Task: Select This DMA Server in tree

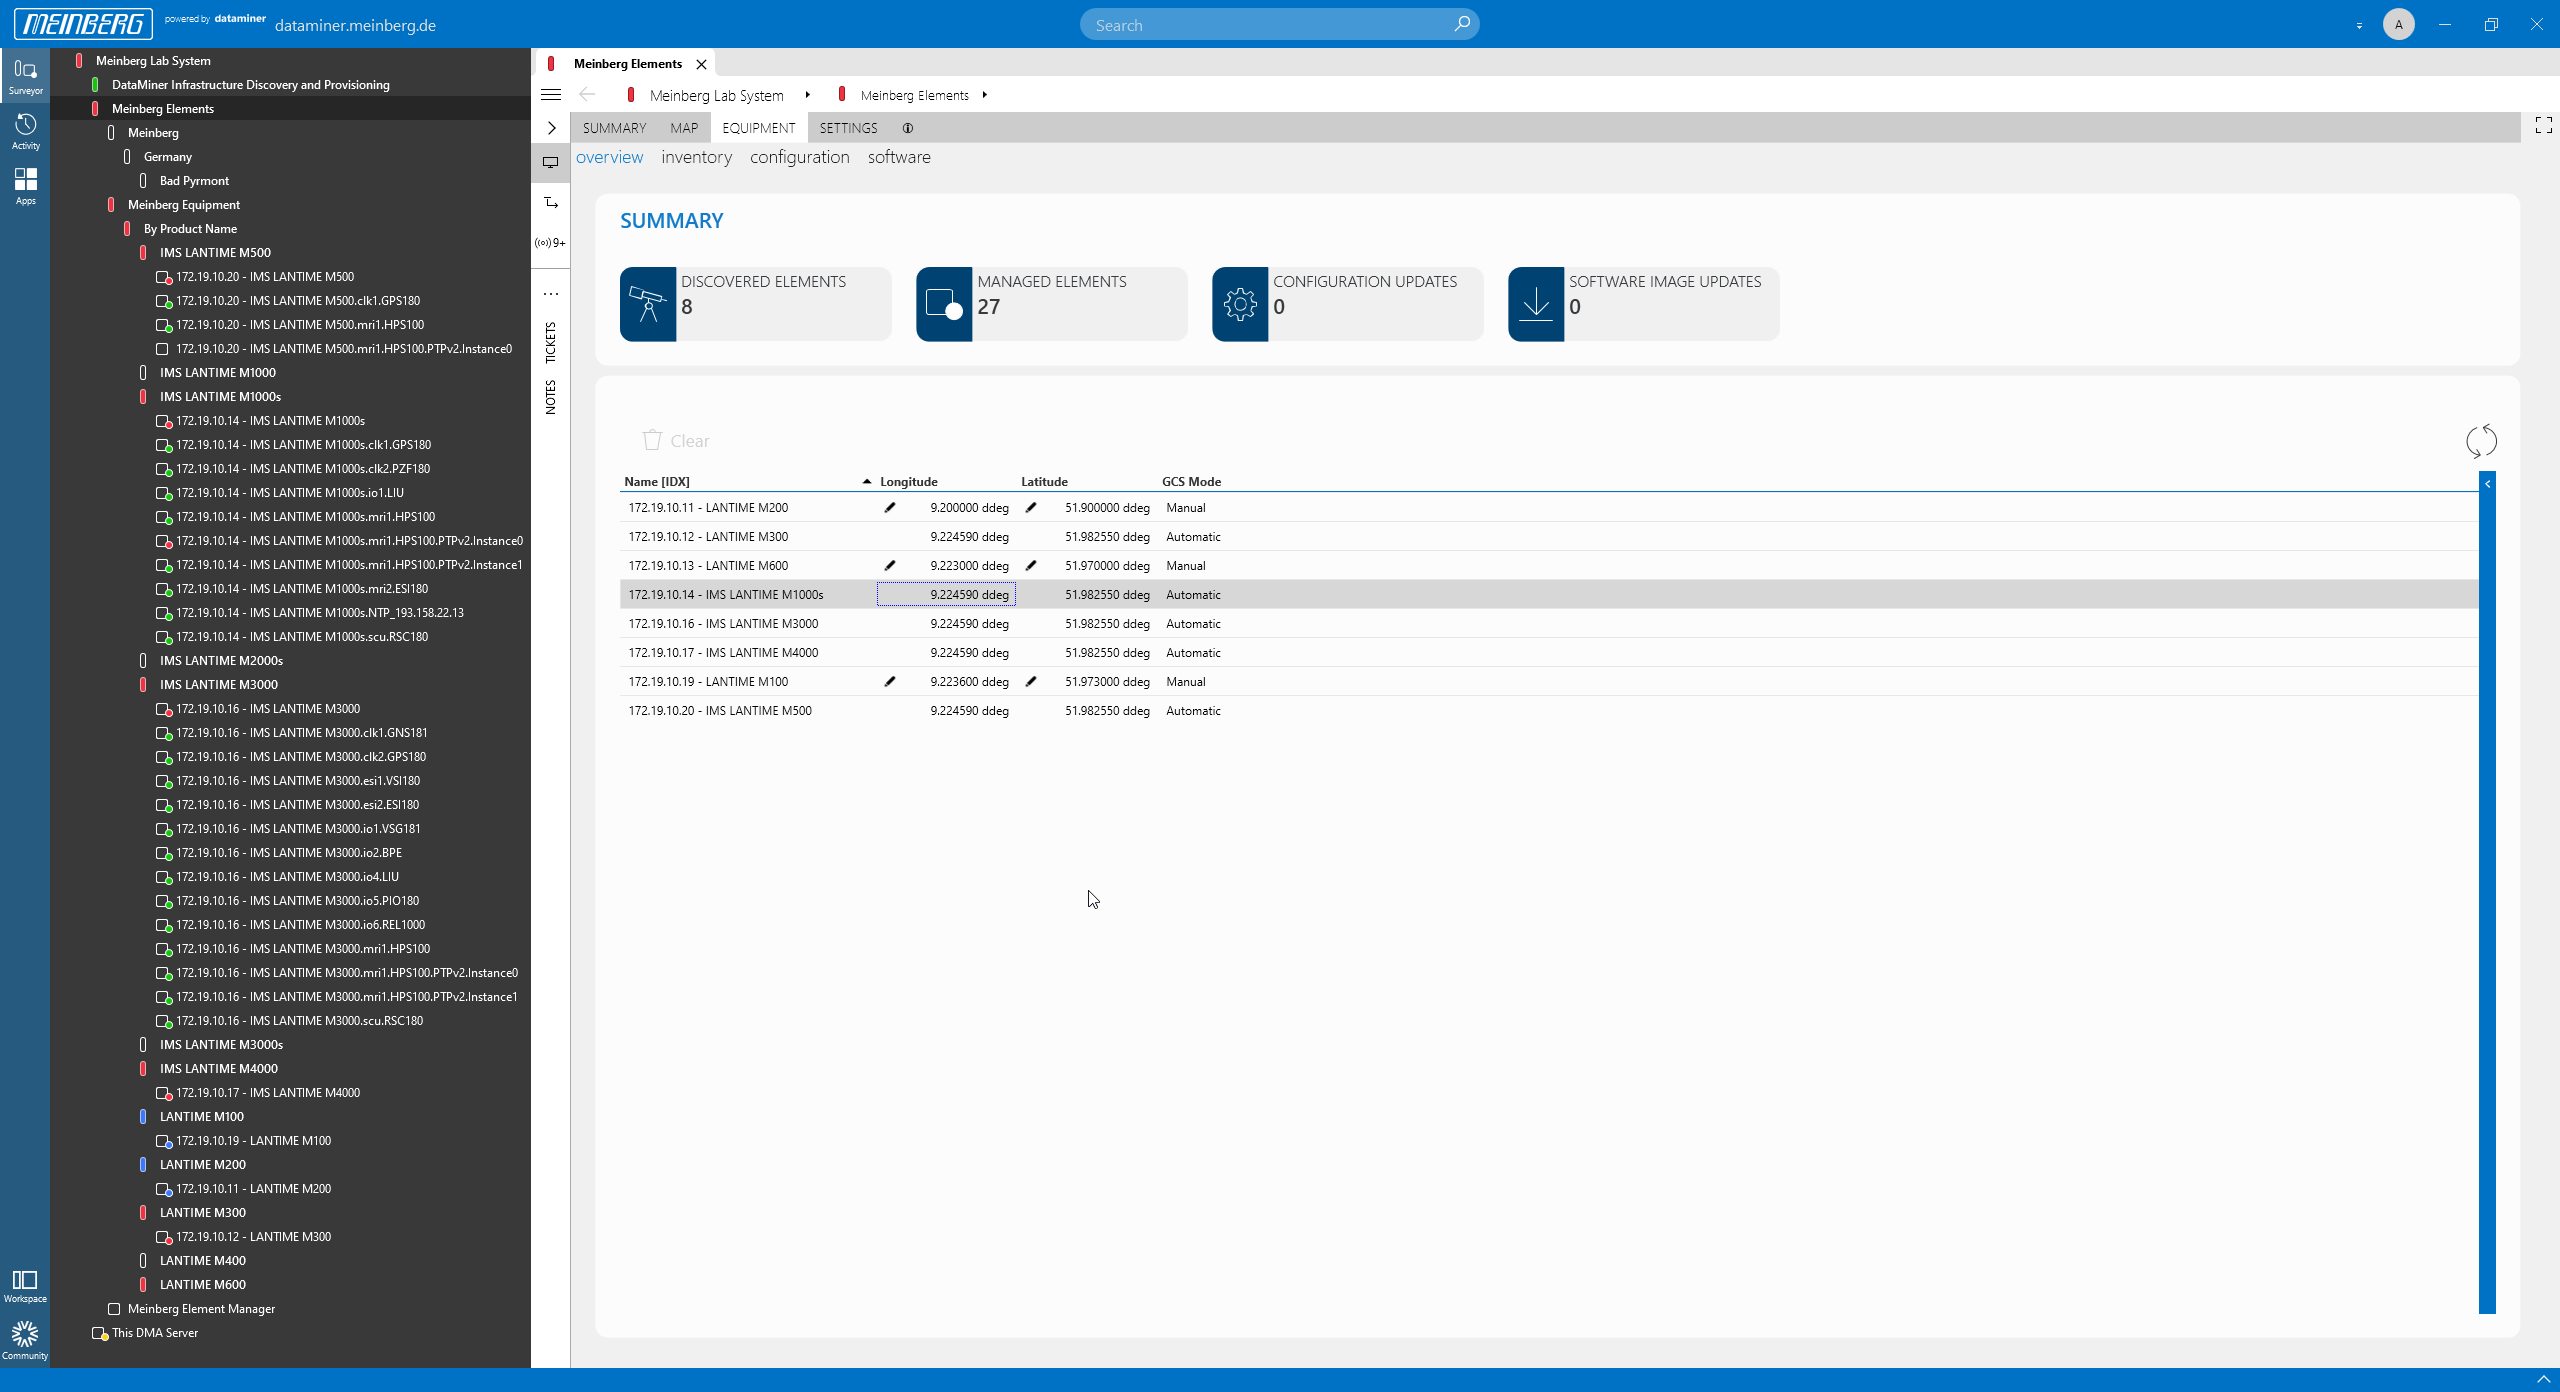Action: coord(155,1333)
